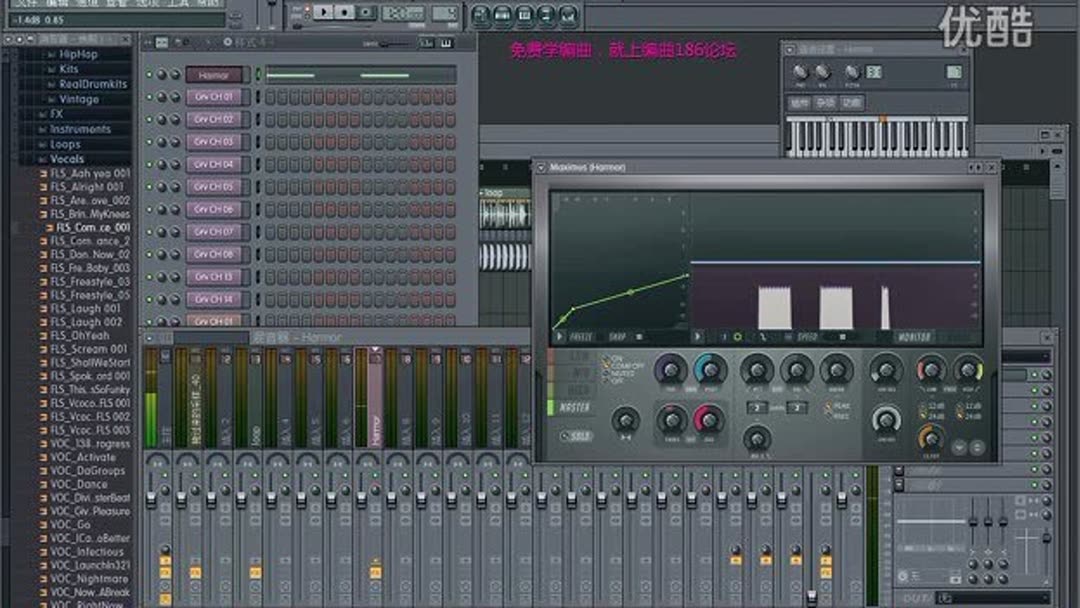Image resolution: width=1080 pixels, height=608 pixels.
Task: Click the MONITOR icon in Maximus
Action: tap(912, 337)
